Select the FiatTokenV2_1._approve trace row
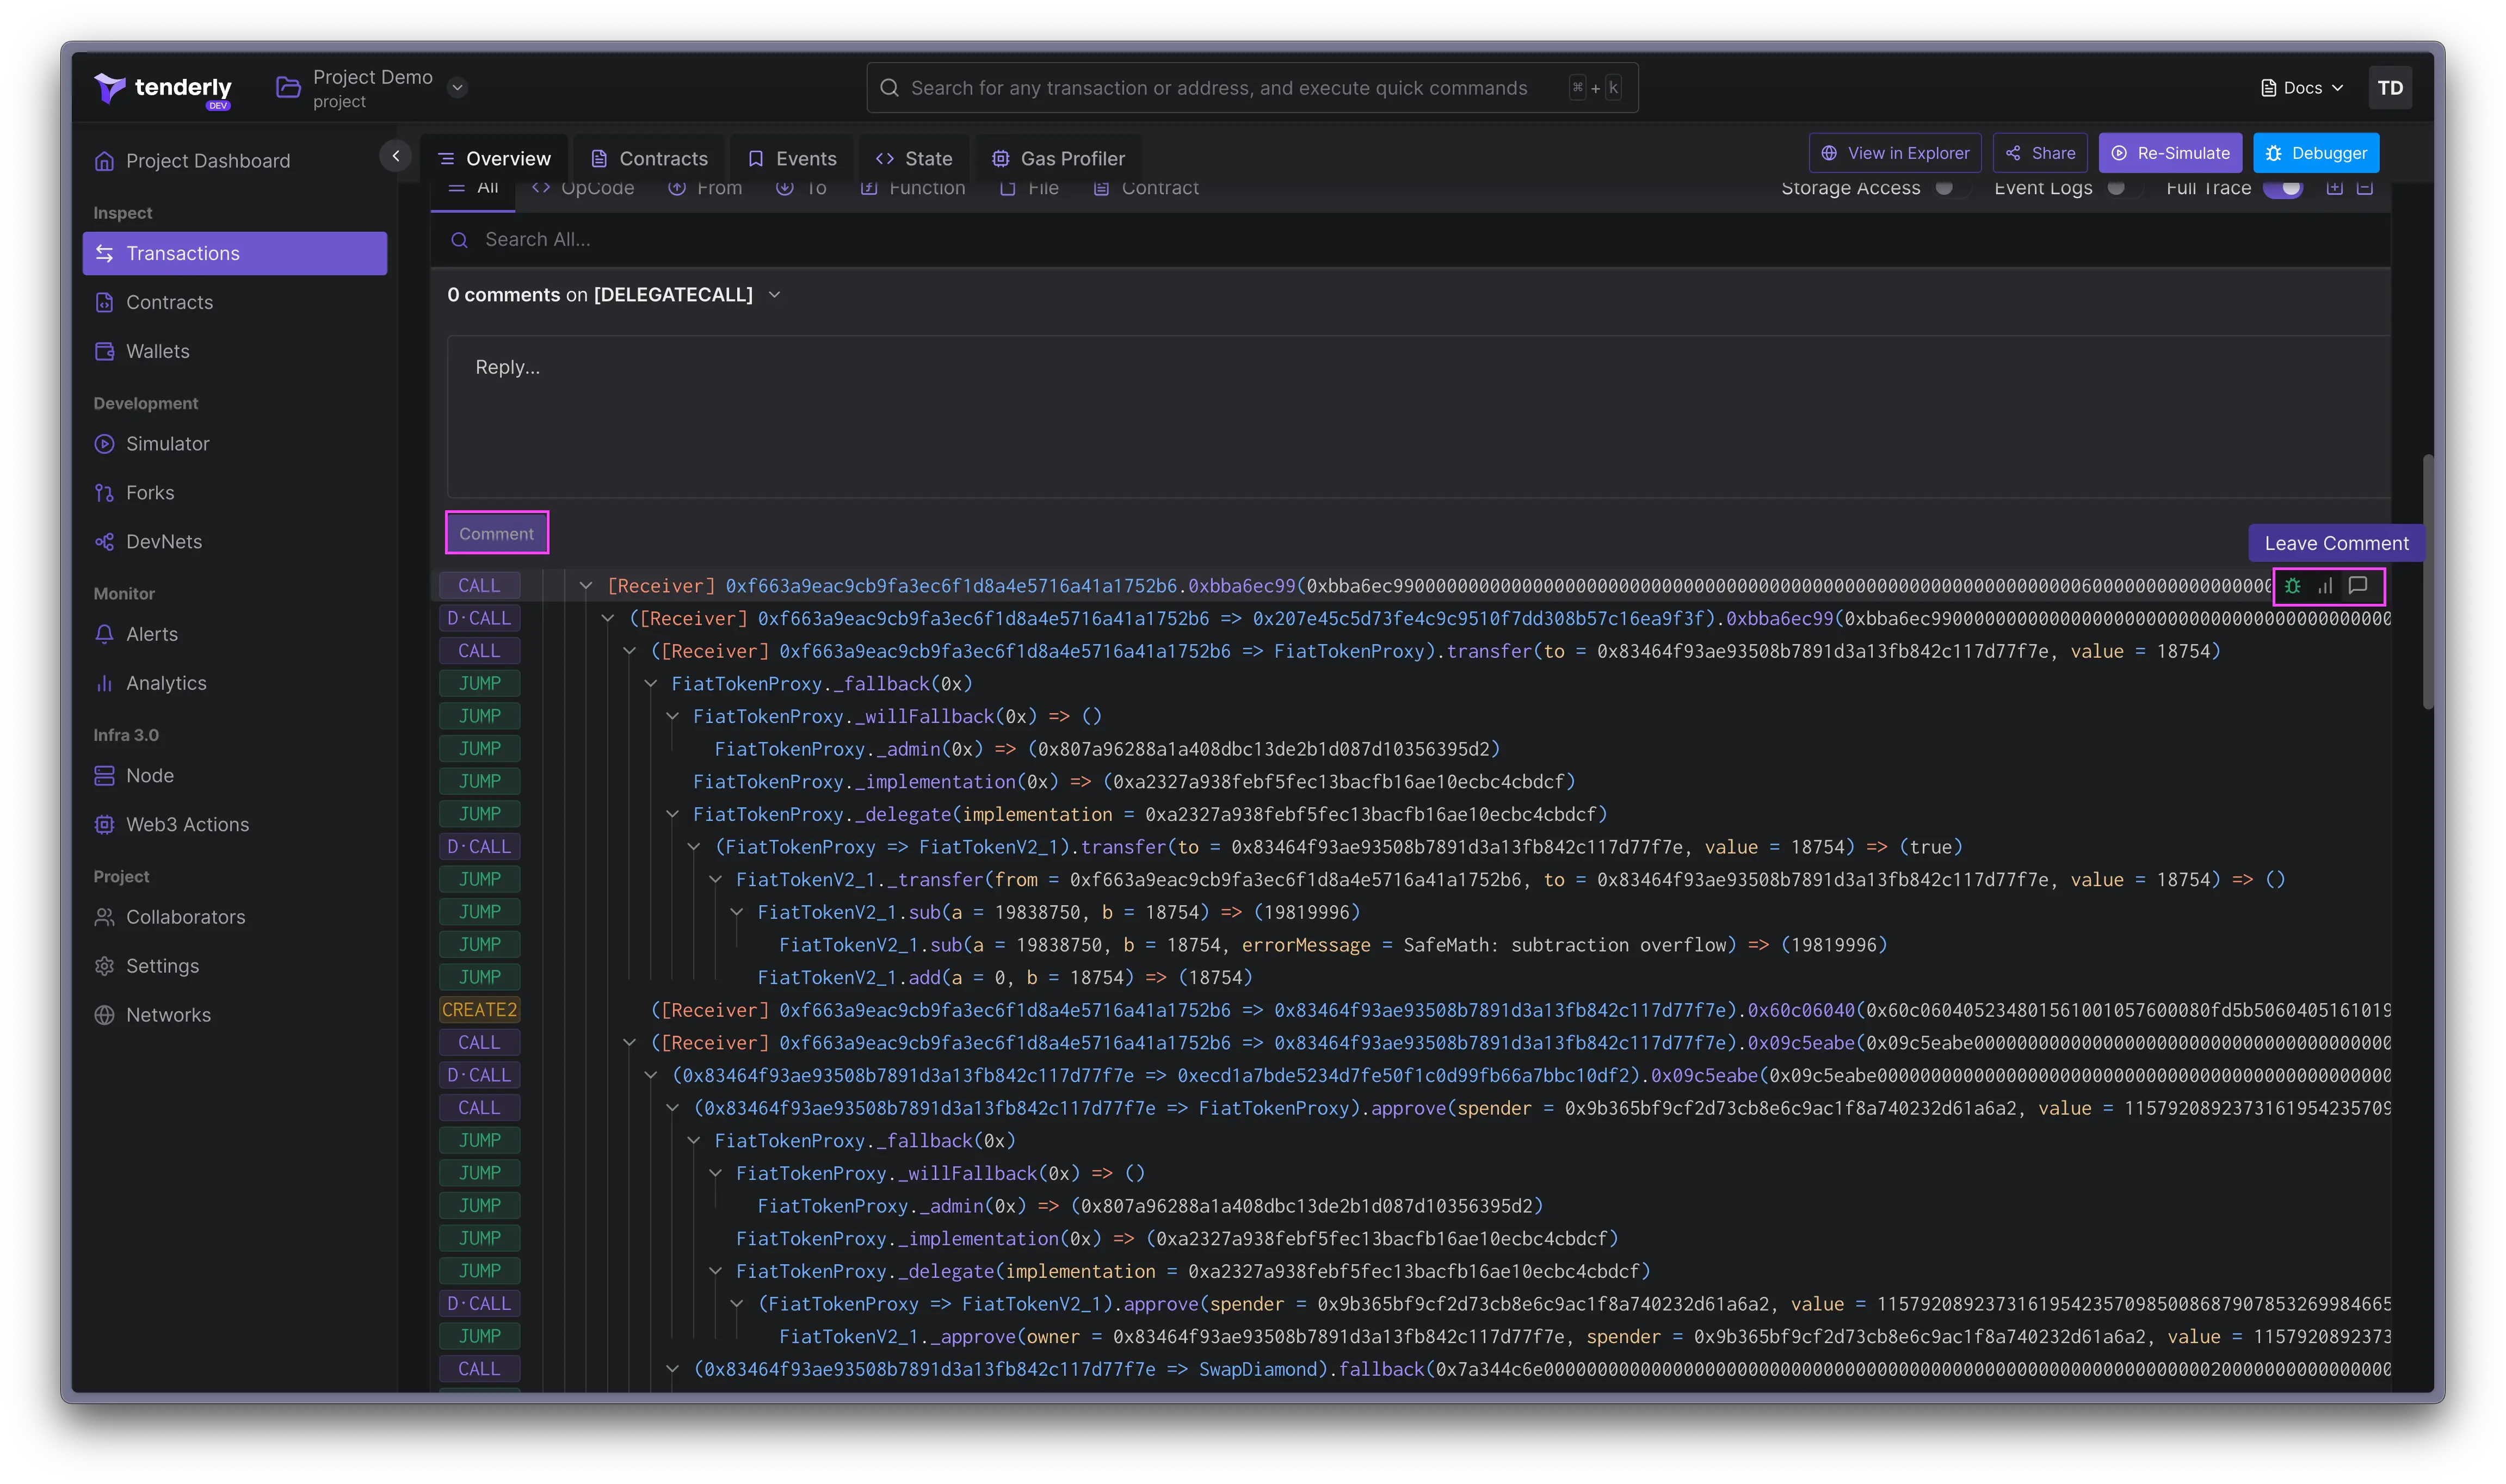The height and width of the screenshot is (1484, 2506). coord(1584,1337)
